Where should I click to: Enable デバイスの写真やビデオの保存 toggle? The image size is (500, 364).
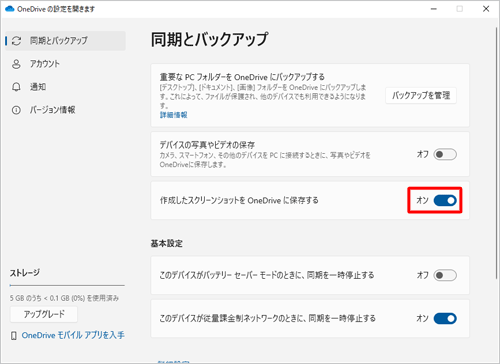click(445, 154)
